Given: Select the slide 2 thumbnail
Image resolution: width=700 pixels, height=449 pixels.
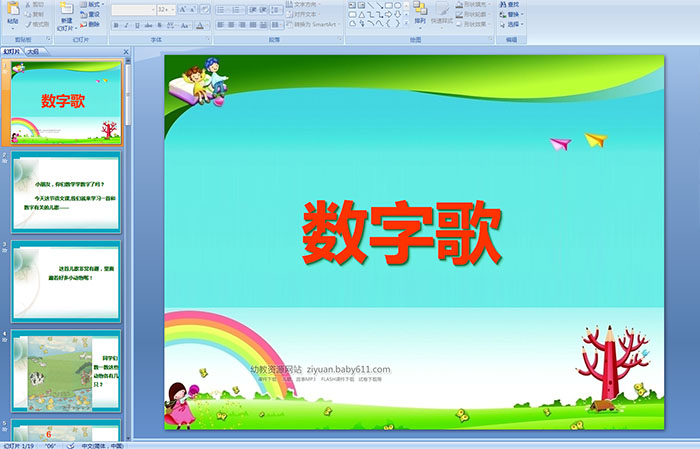Looking at the screenshot, I should (x=66, y=192).
